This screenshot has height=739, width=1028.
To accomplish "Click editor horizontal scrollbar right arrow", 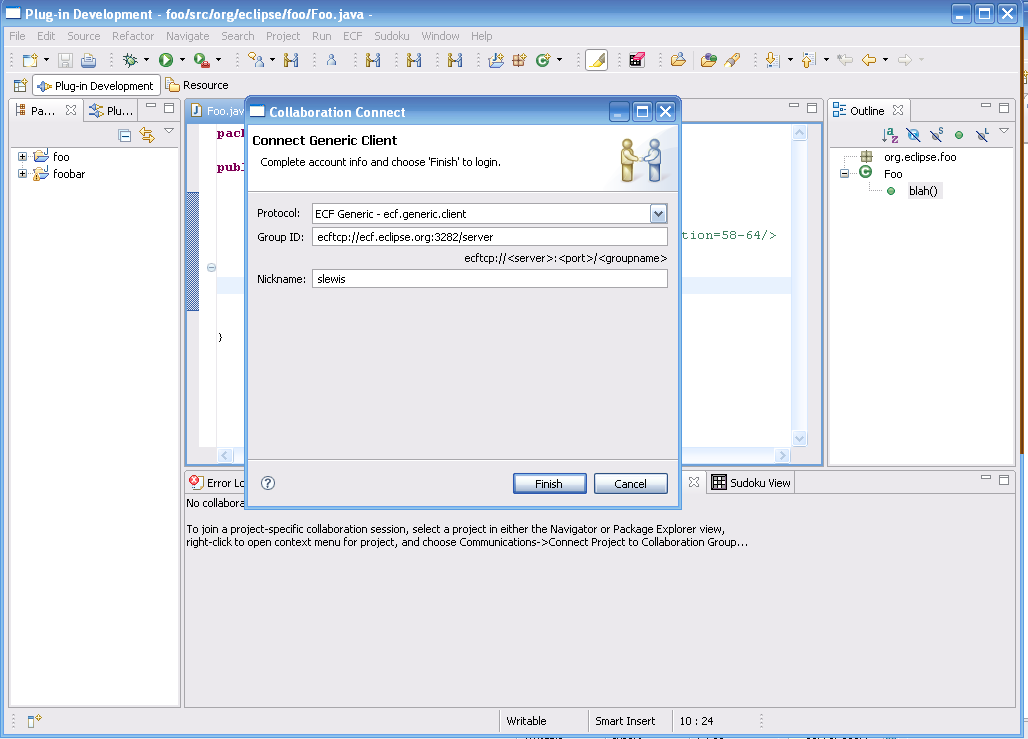I will pos(781,455).
